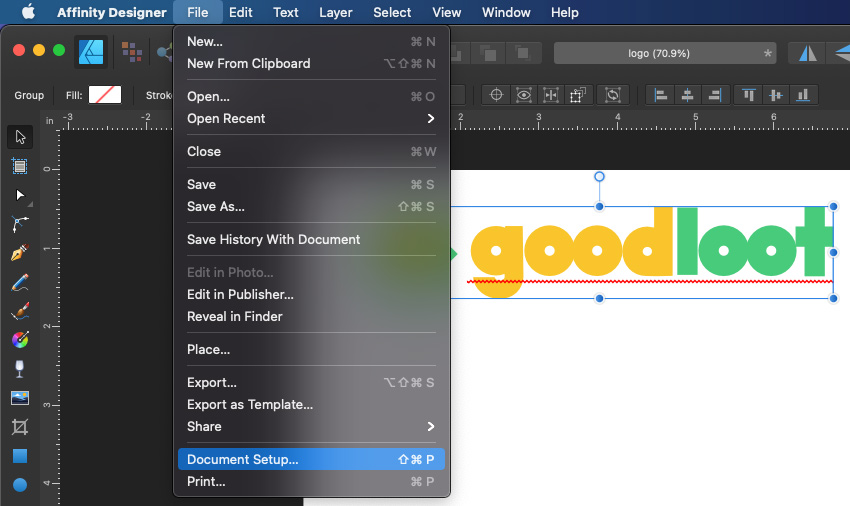The width and height of the screenshot is (850, 506).
Task: Click the Flip Horizontal toolbar icon
Action: pyautogui.click(x=808, y=53)
